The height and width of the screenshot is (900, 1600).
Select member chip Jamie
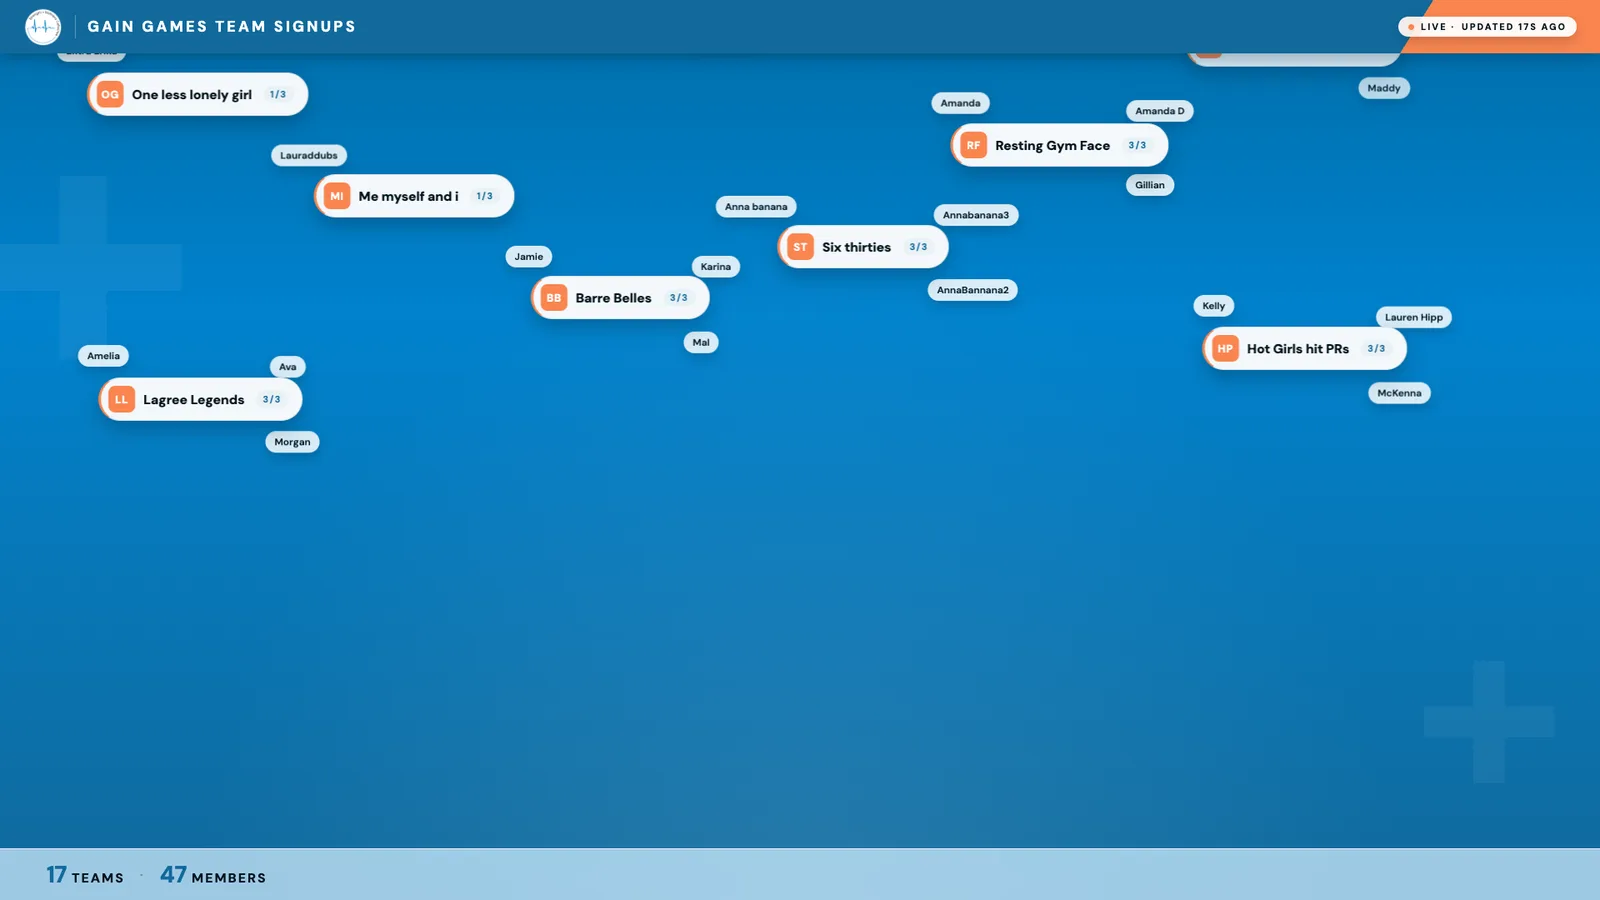pos(529,257)
